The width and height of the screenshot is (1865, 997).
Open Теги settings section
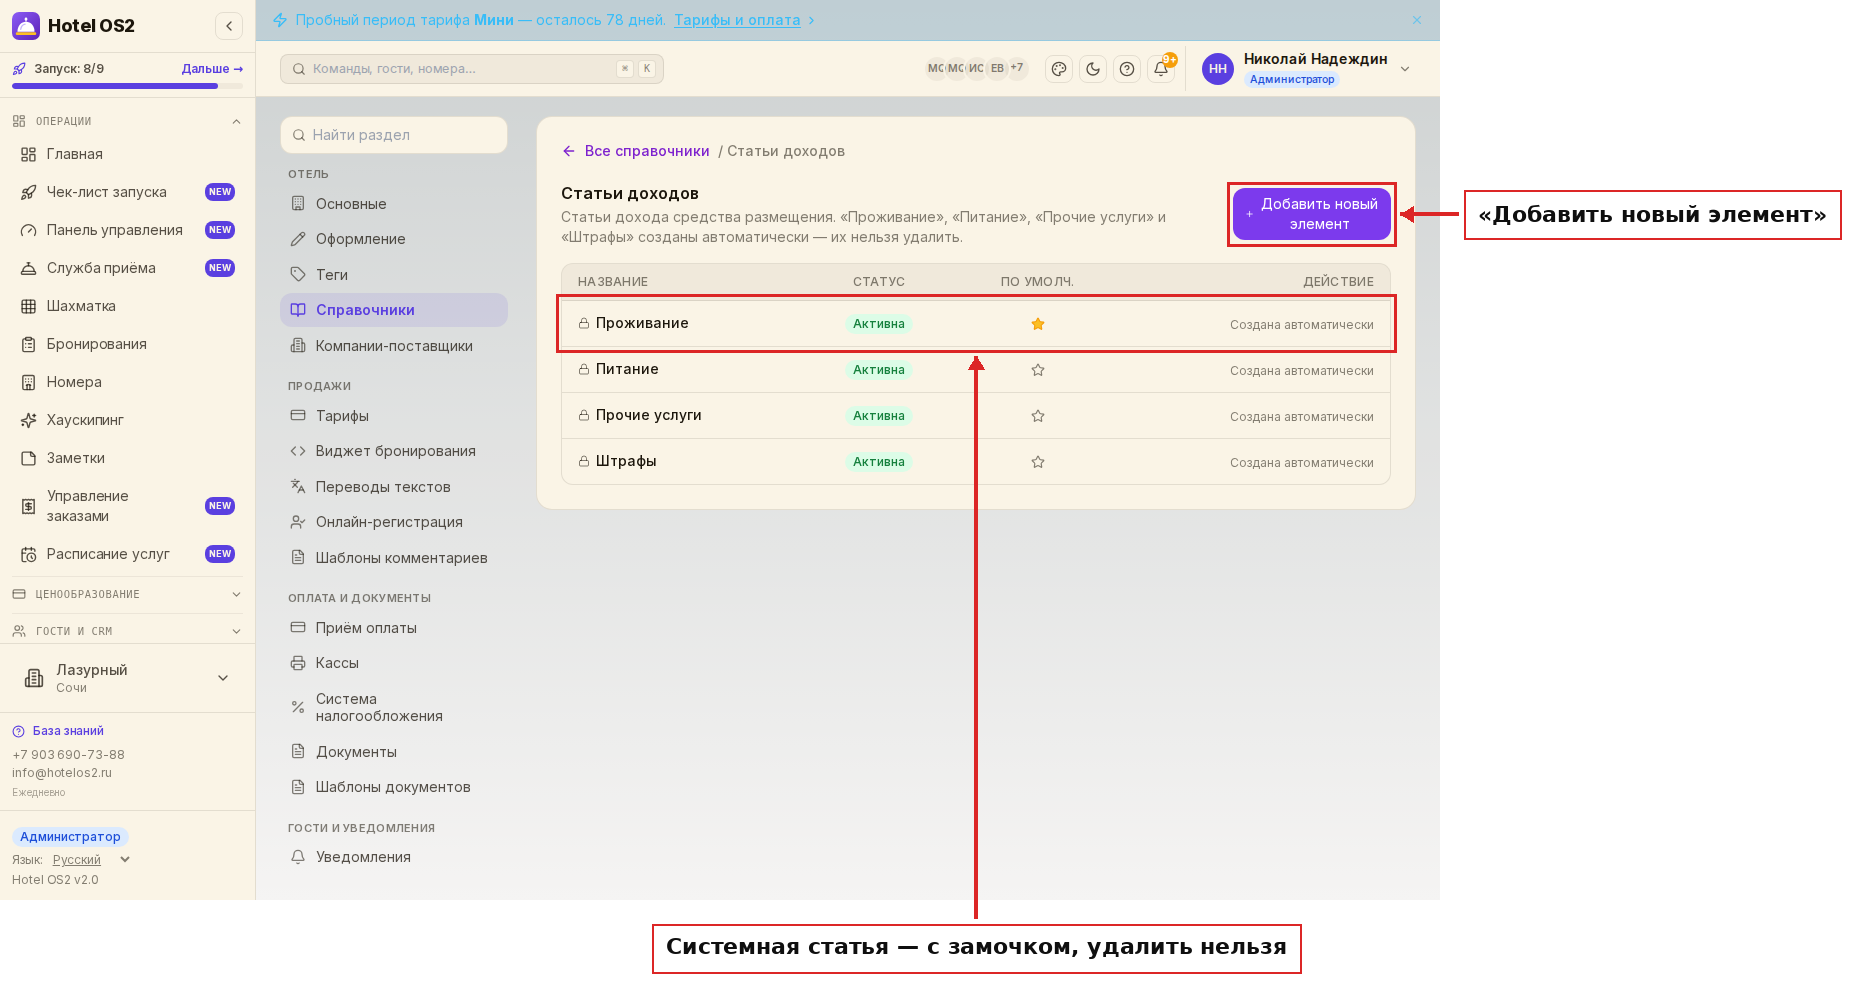pos(394,275)
